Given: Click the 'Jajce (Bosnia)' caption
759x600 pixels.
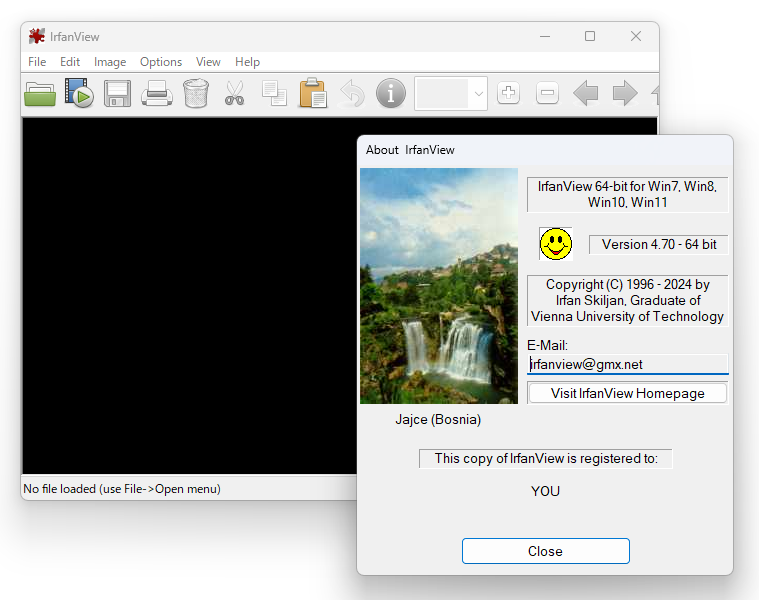Looking at the screenshot, I should 438,419.
